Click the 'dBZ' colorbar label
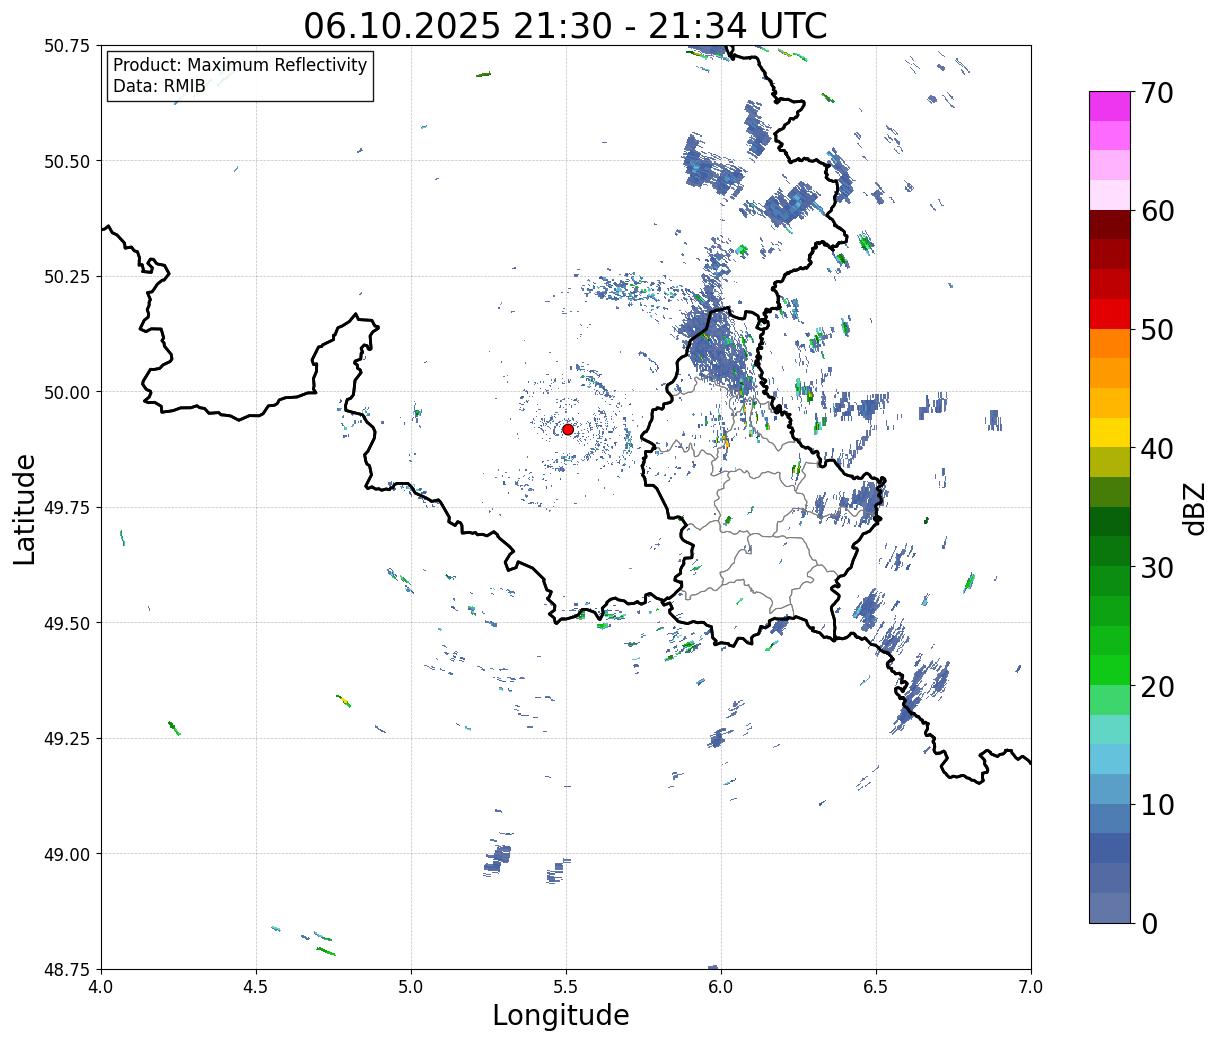Image resolution: width=1219 pixels, height=1040 pixels. tap(1194, 507)
